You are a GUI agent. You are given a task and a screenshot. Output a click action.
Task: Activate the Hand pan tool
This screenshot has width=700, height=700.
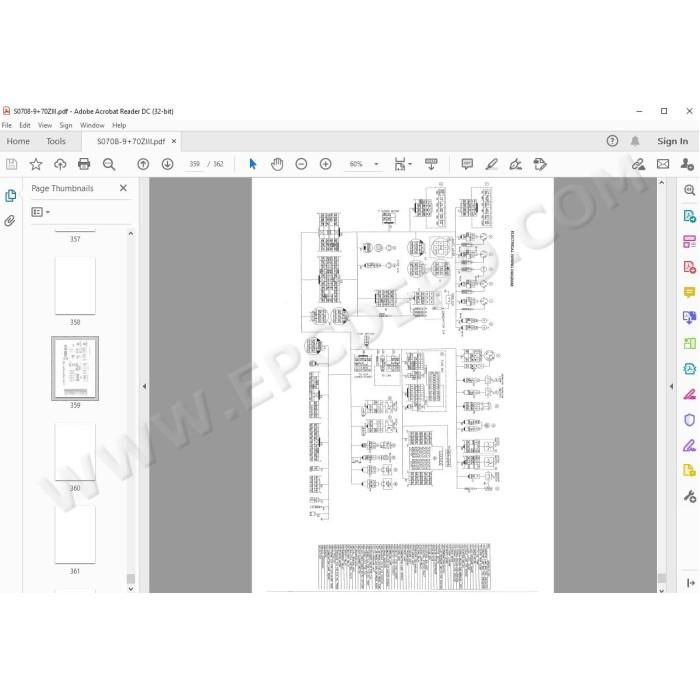tap(277, 164)
